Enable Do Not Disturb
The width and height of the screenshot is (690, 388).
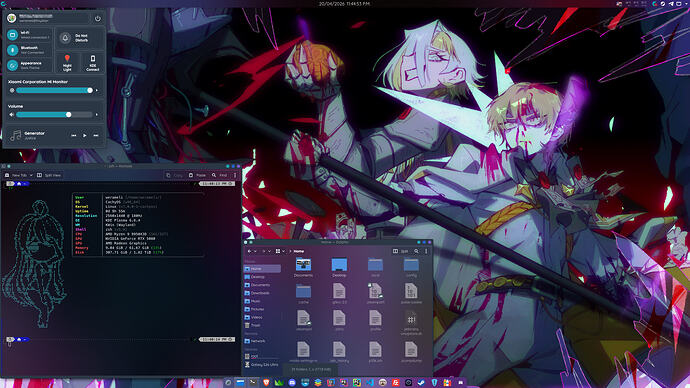tap(80, 38)
